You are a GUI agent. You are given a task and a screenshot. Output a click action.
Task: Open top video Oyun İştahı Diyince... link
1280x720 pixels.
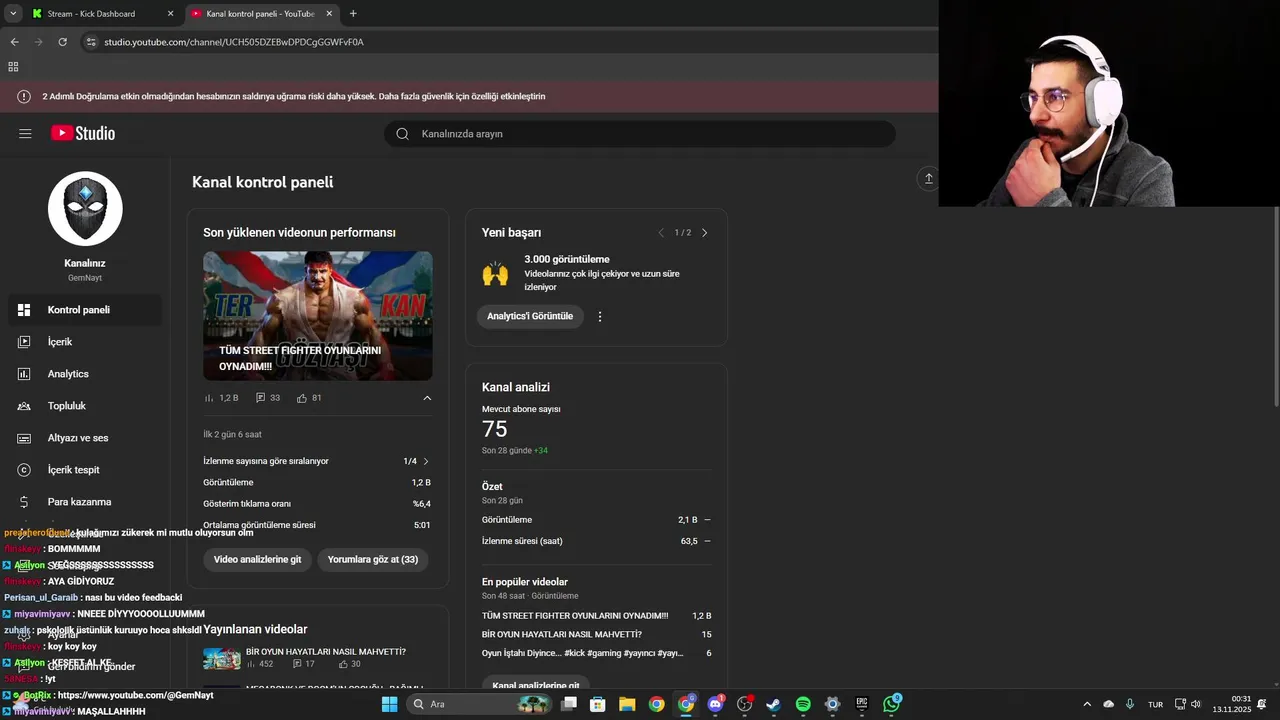[x=583, y=653]
